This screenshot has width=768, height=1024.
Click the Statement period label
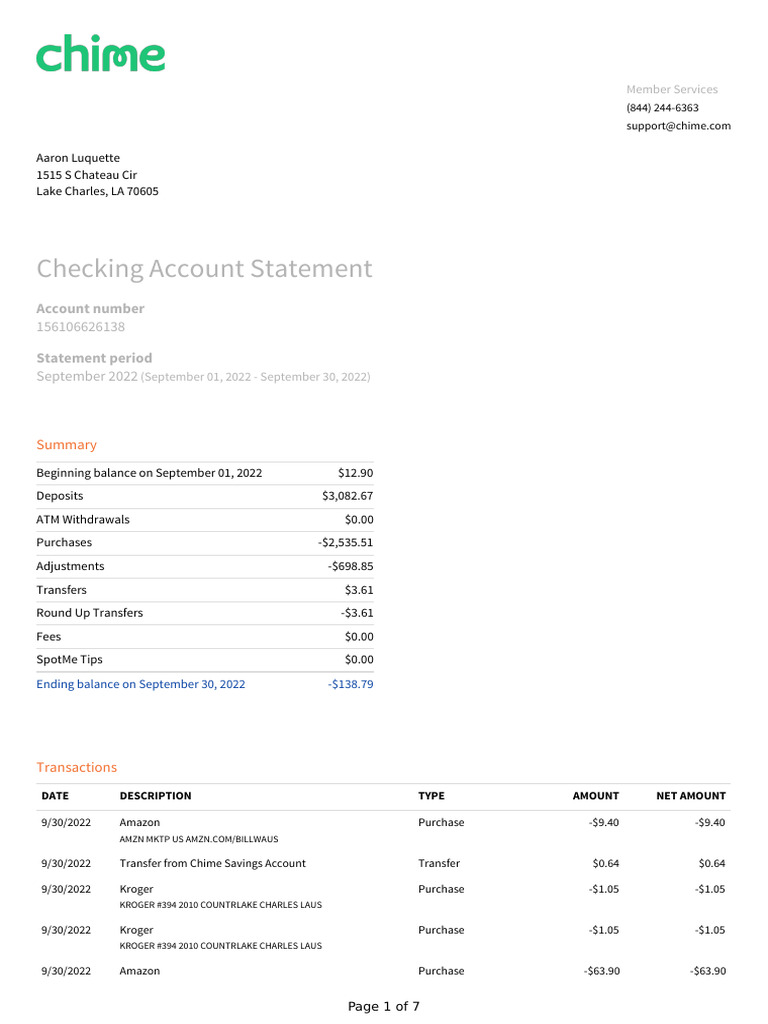94,358
